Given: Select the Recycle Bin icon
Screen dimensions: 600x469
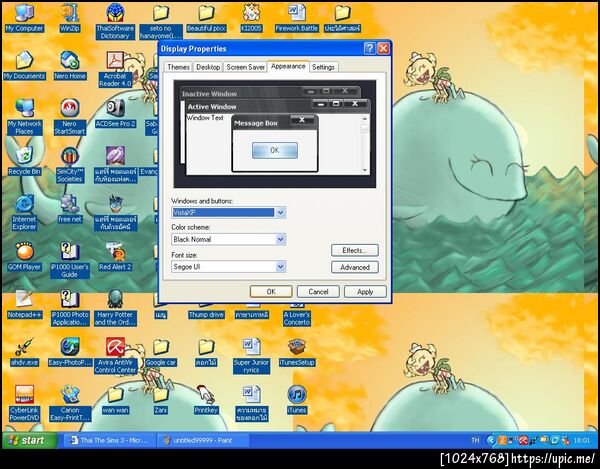Looking at the screenshot, I should tap(24, 161).
